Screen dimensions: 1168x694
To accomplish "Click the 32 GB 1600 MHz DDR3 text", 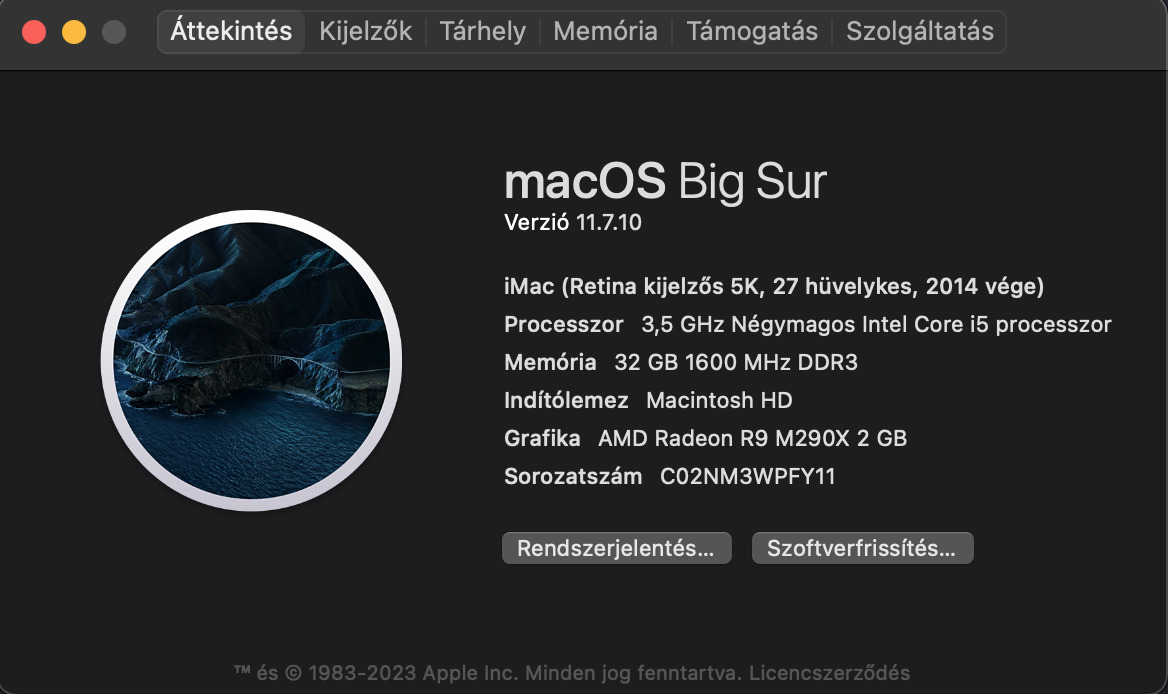I will 736,363.
